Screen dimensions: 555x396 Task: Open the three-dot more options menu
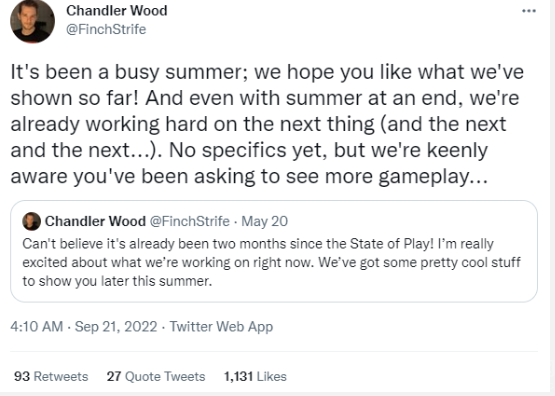[x=529, y=11]
